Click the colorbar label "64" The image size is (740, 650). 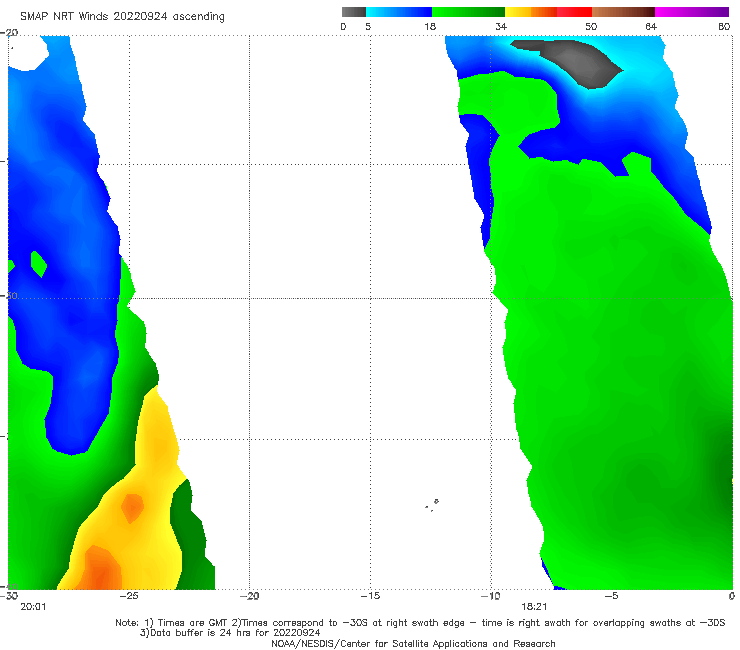pos(651,26)
